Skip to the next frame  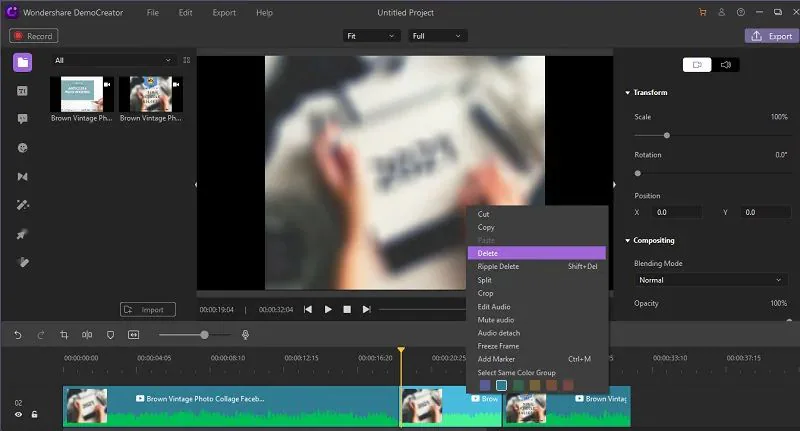(x=366, y=310)
